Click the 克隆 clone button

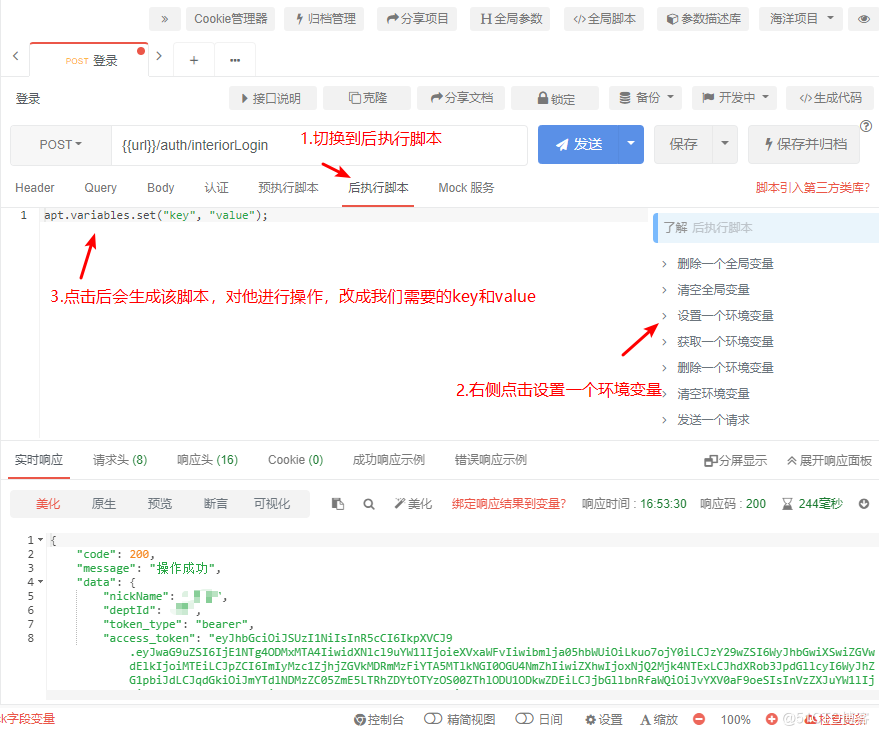click(367, 98)
